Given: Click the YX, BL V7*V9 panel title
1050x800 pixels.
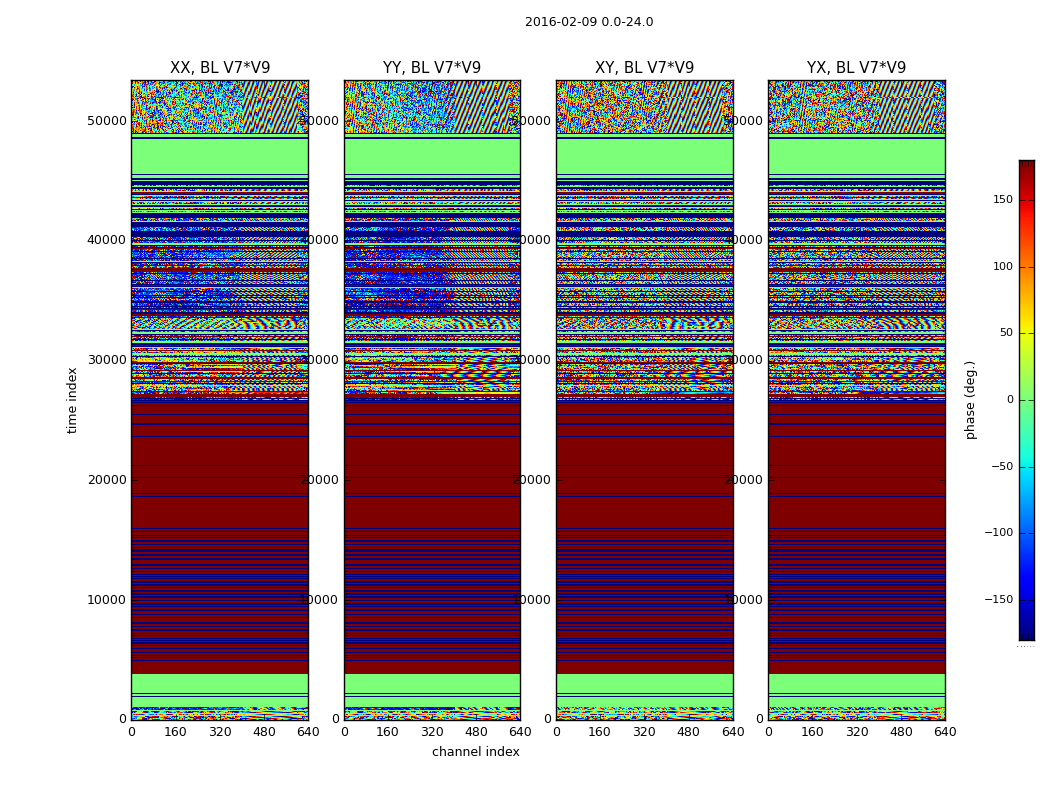Looking at the screenshot, I should tap(856, 68).
